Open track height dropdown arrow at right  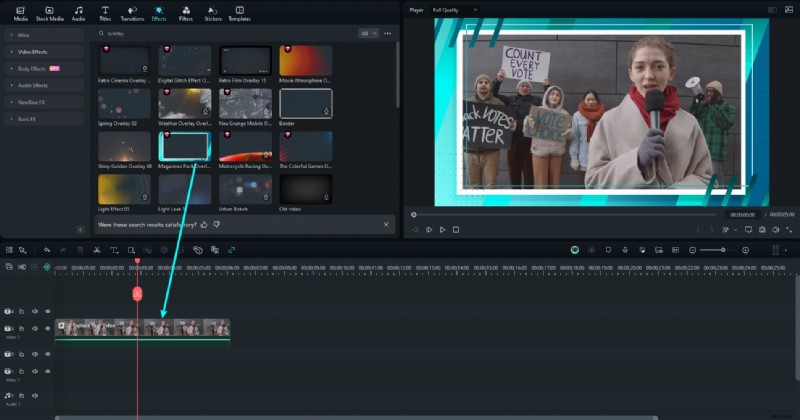coord(786,250)
